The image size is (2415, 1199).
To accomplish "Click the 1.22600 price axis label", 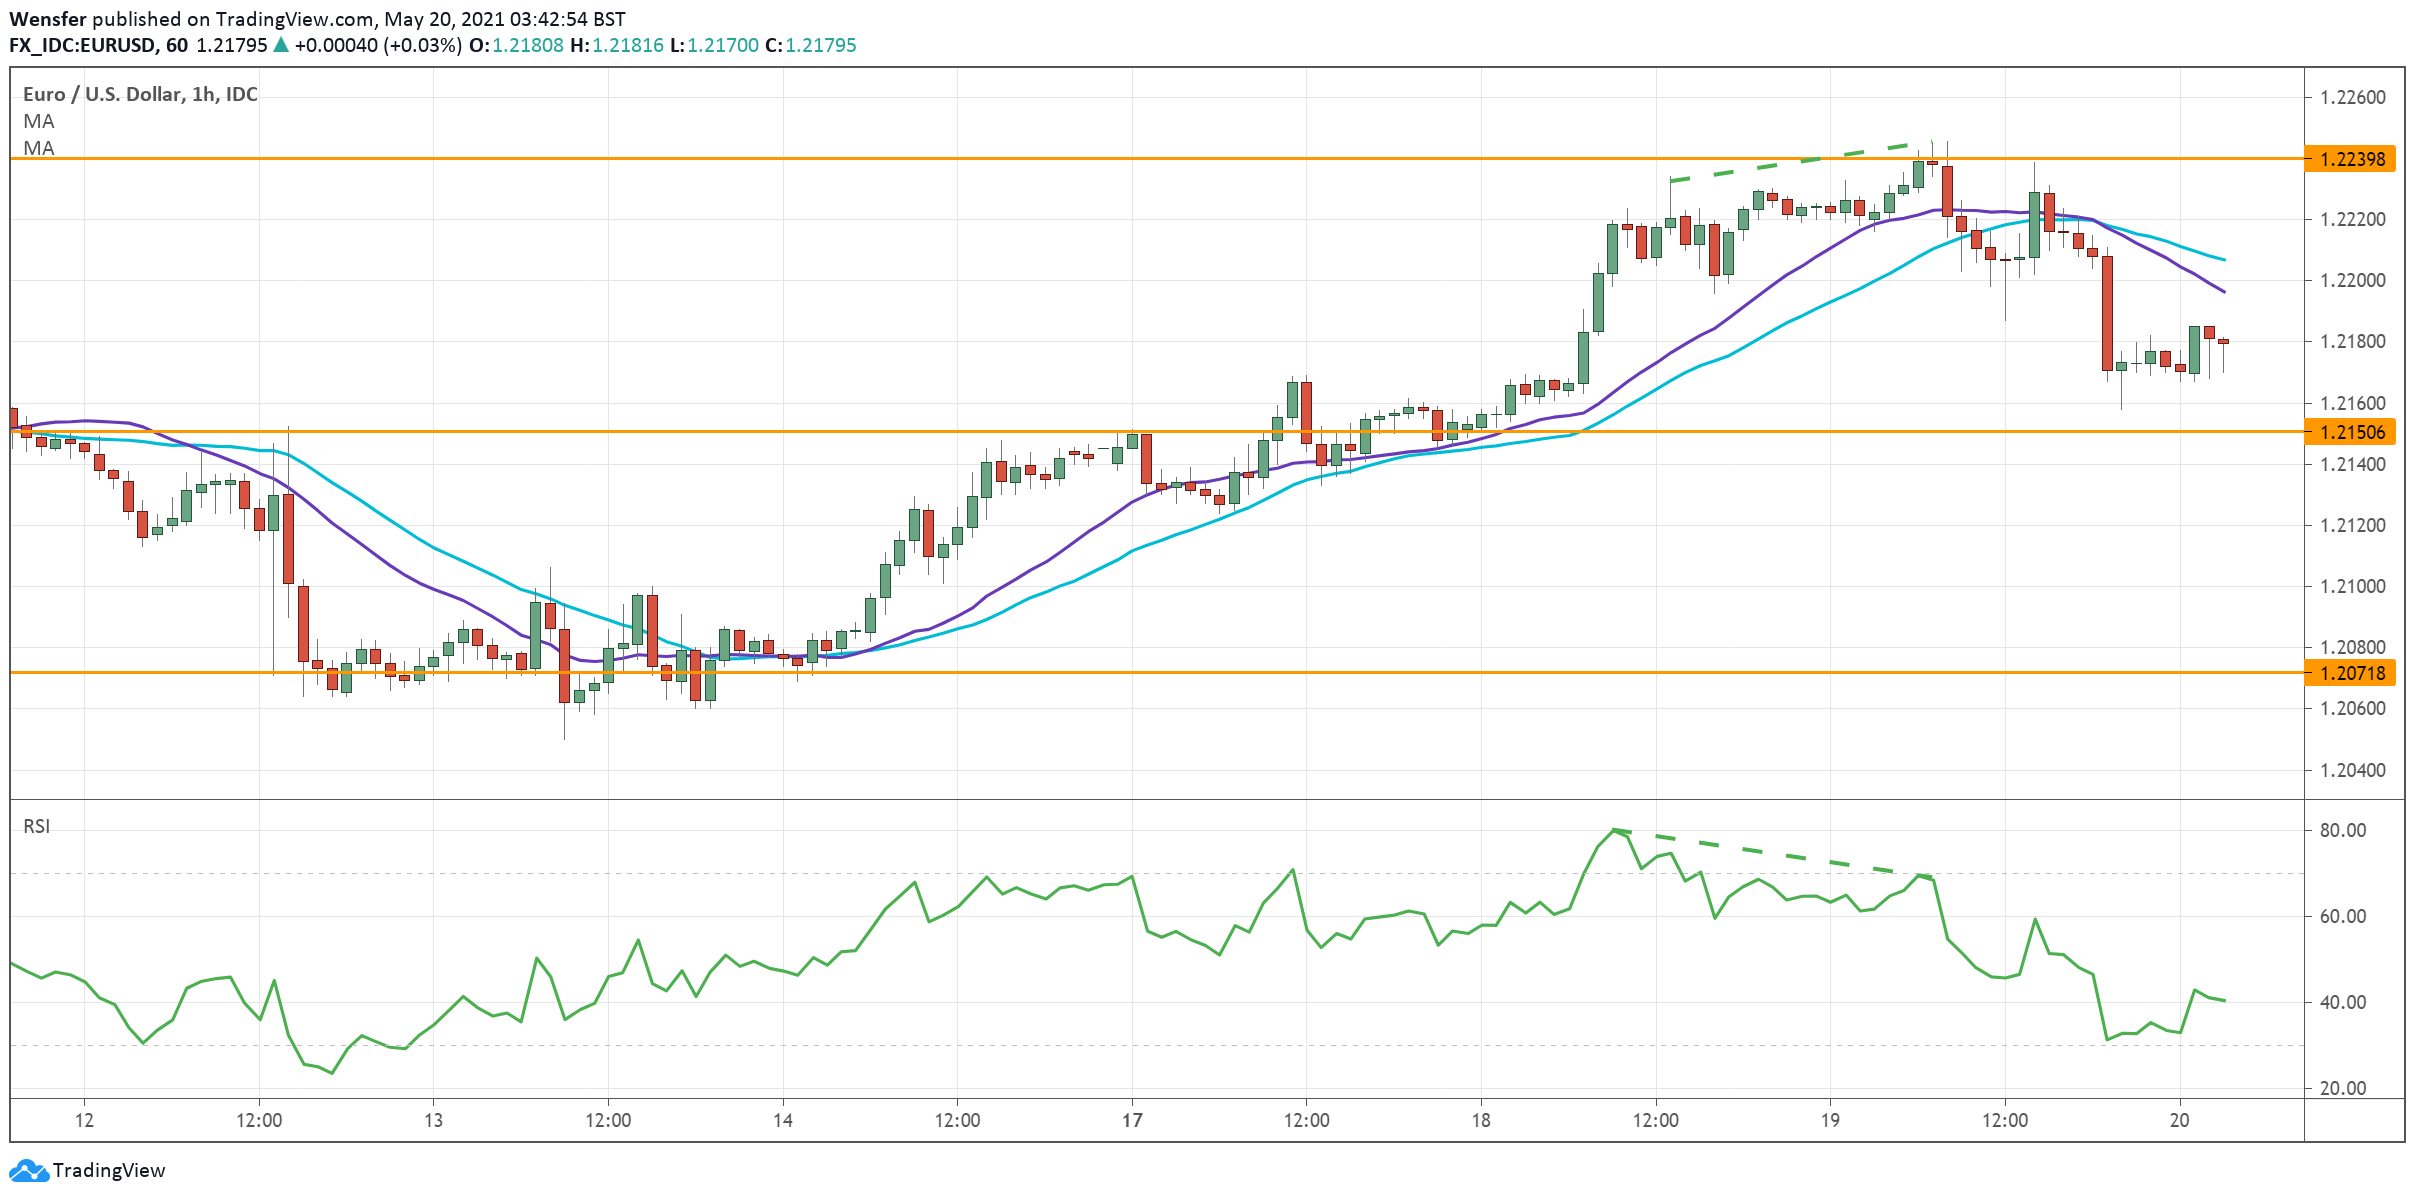I will [2352, 97].
